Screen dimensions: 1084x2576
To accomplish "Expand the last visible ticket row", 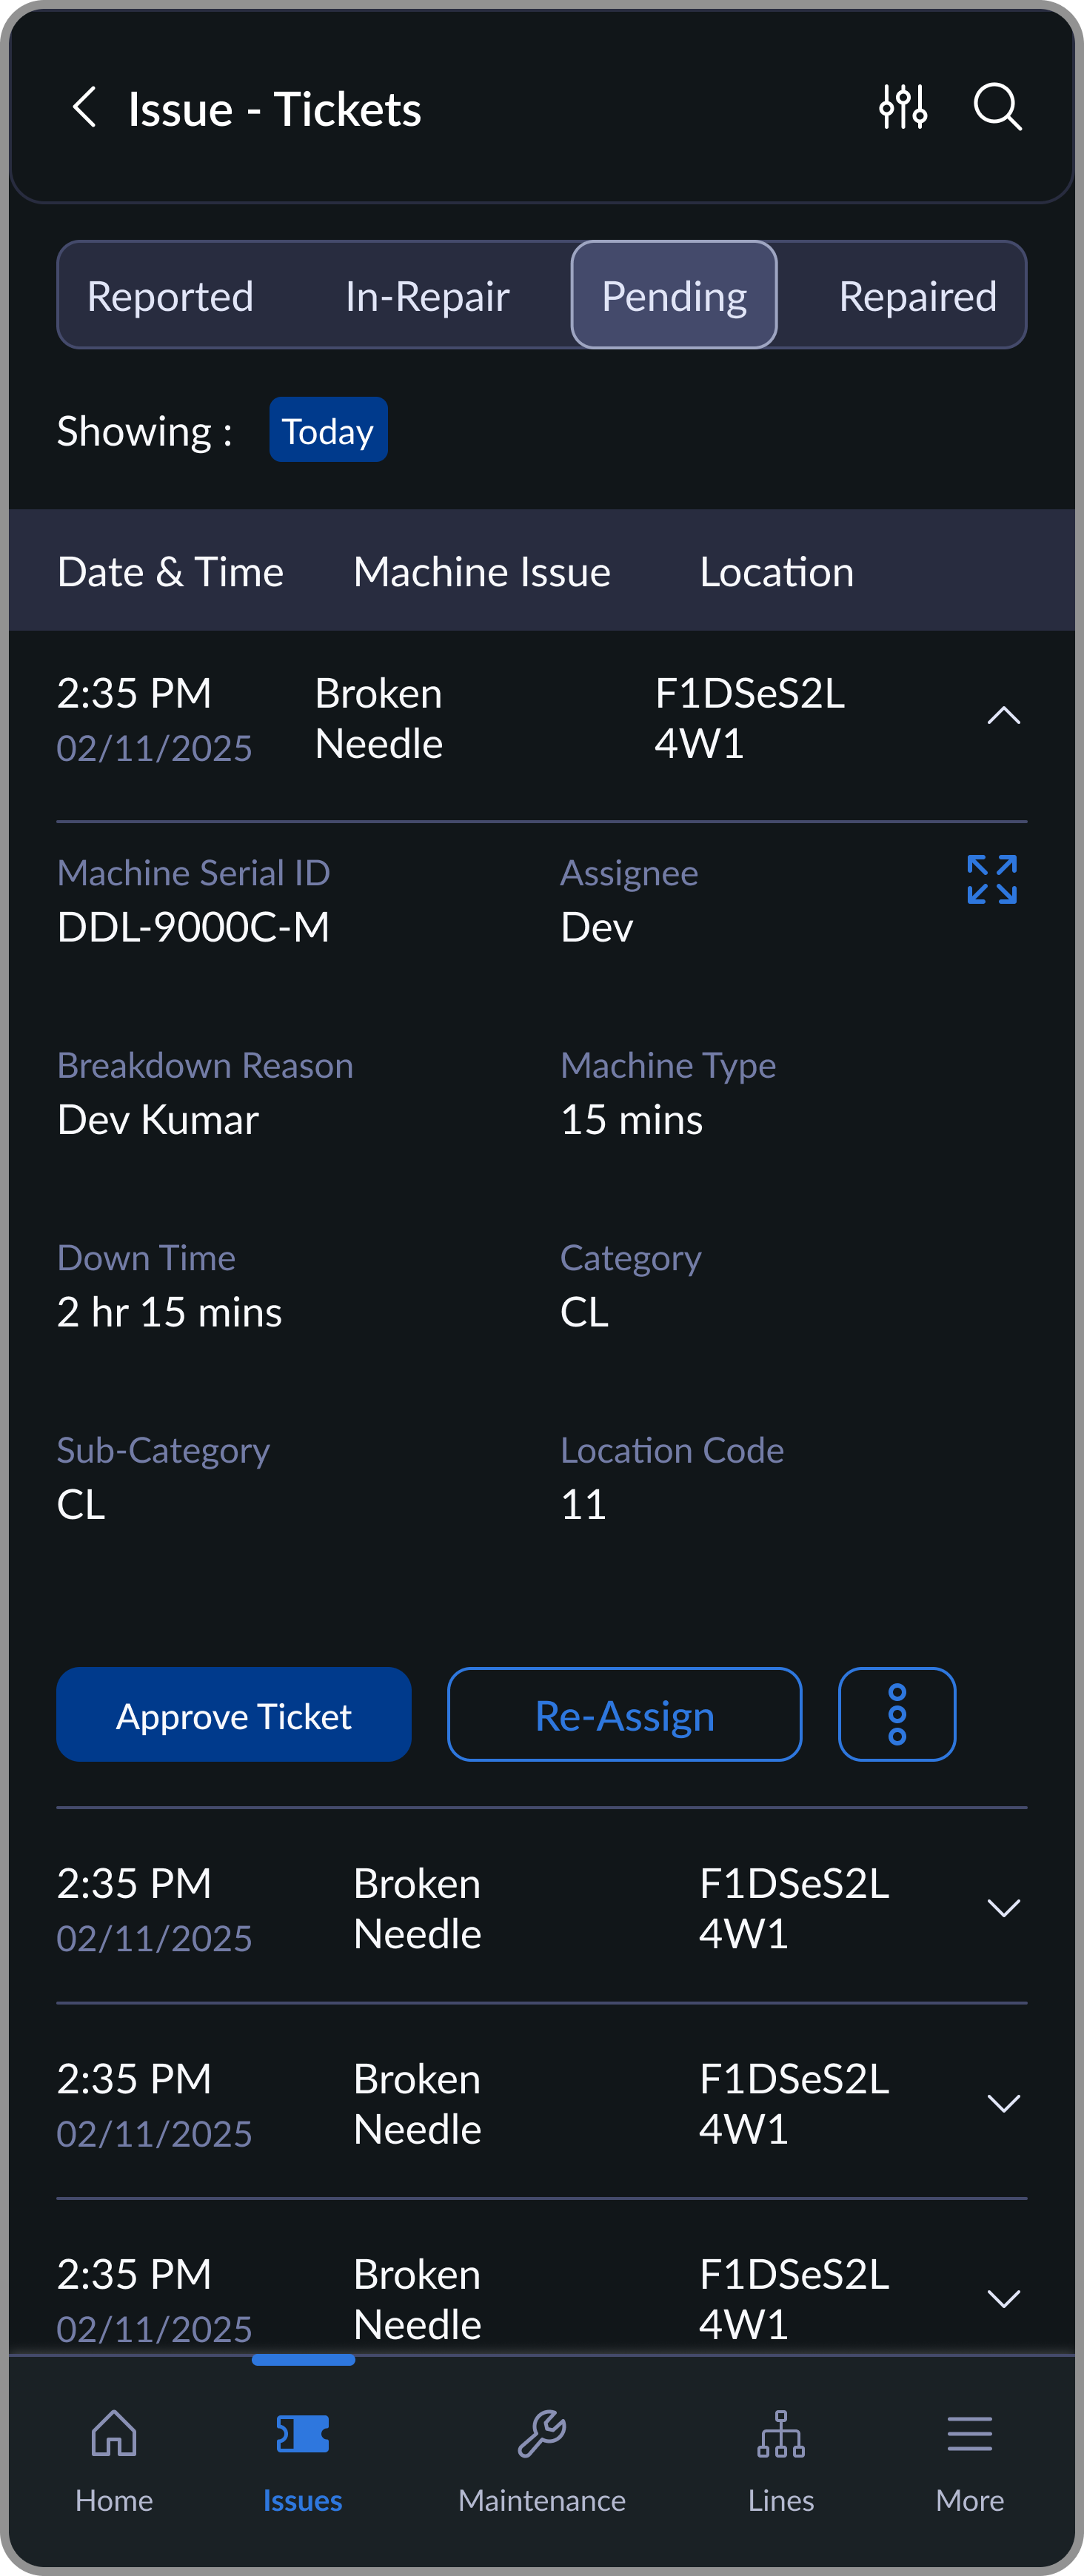I will pos(1003,2298).
